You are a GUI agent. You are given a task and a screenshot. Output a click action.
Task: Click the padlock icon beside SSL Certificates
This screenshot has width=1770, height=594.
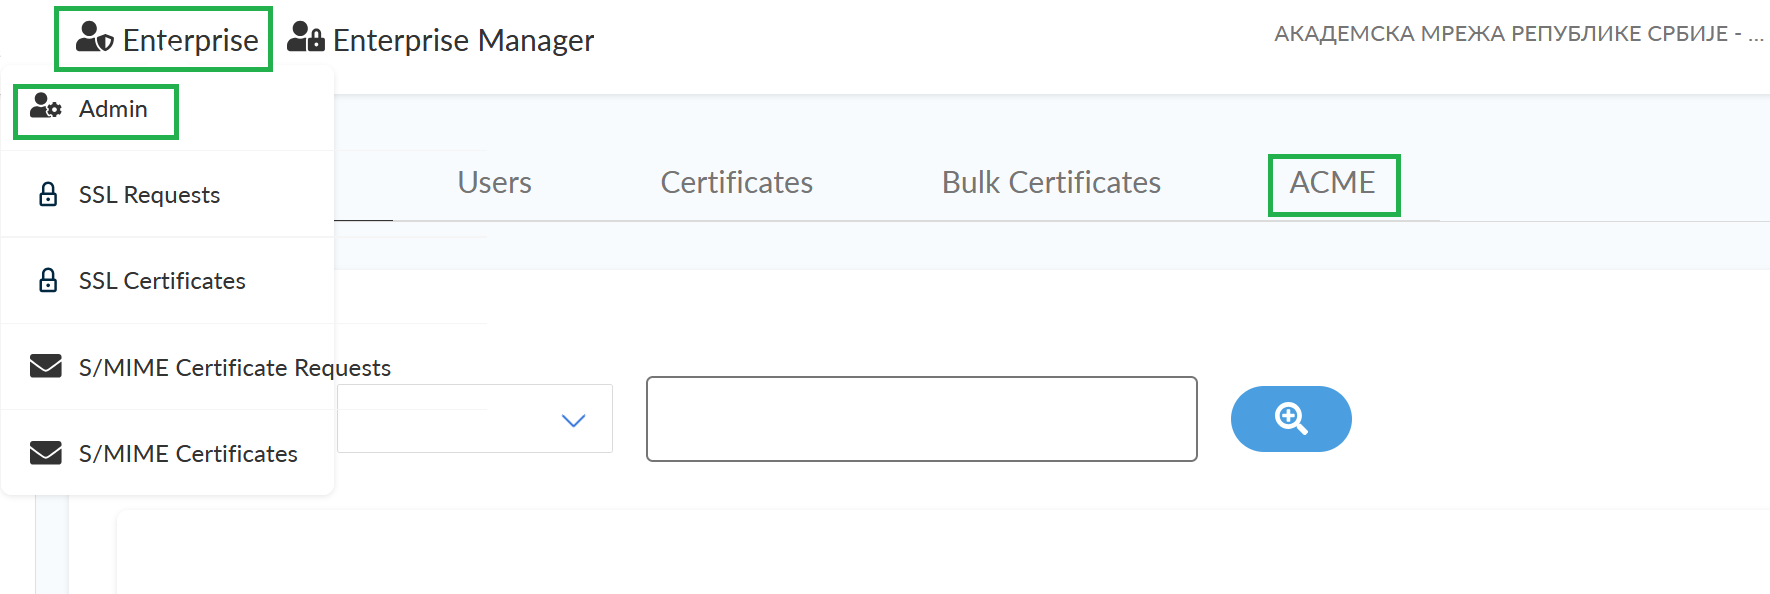click(47, 280)
